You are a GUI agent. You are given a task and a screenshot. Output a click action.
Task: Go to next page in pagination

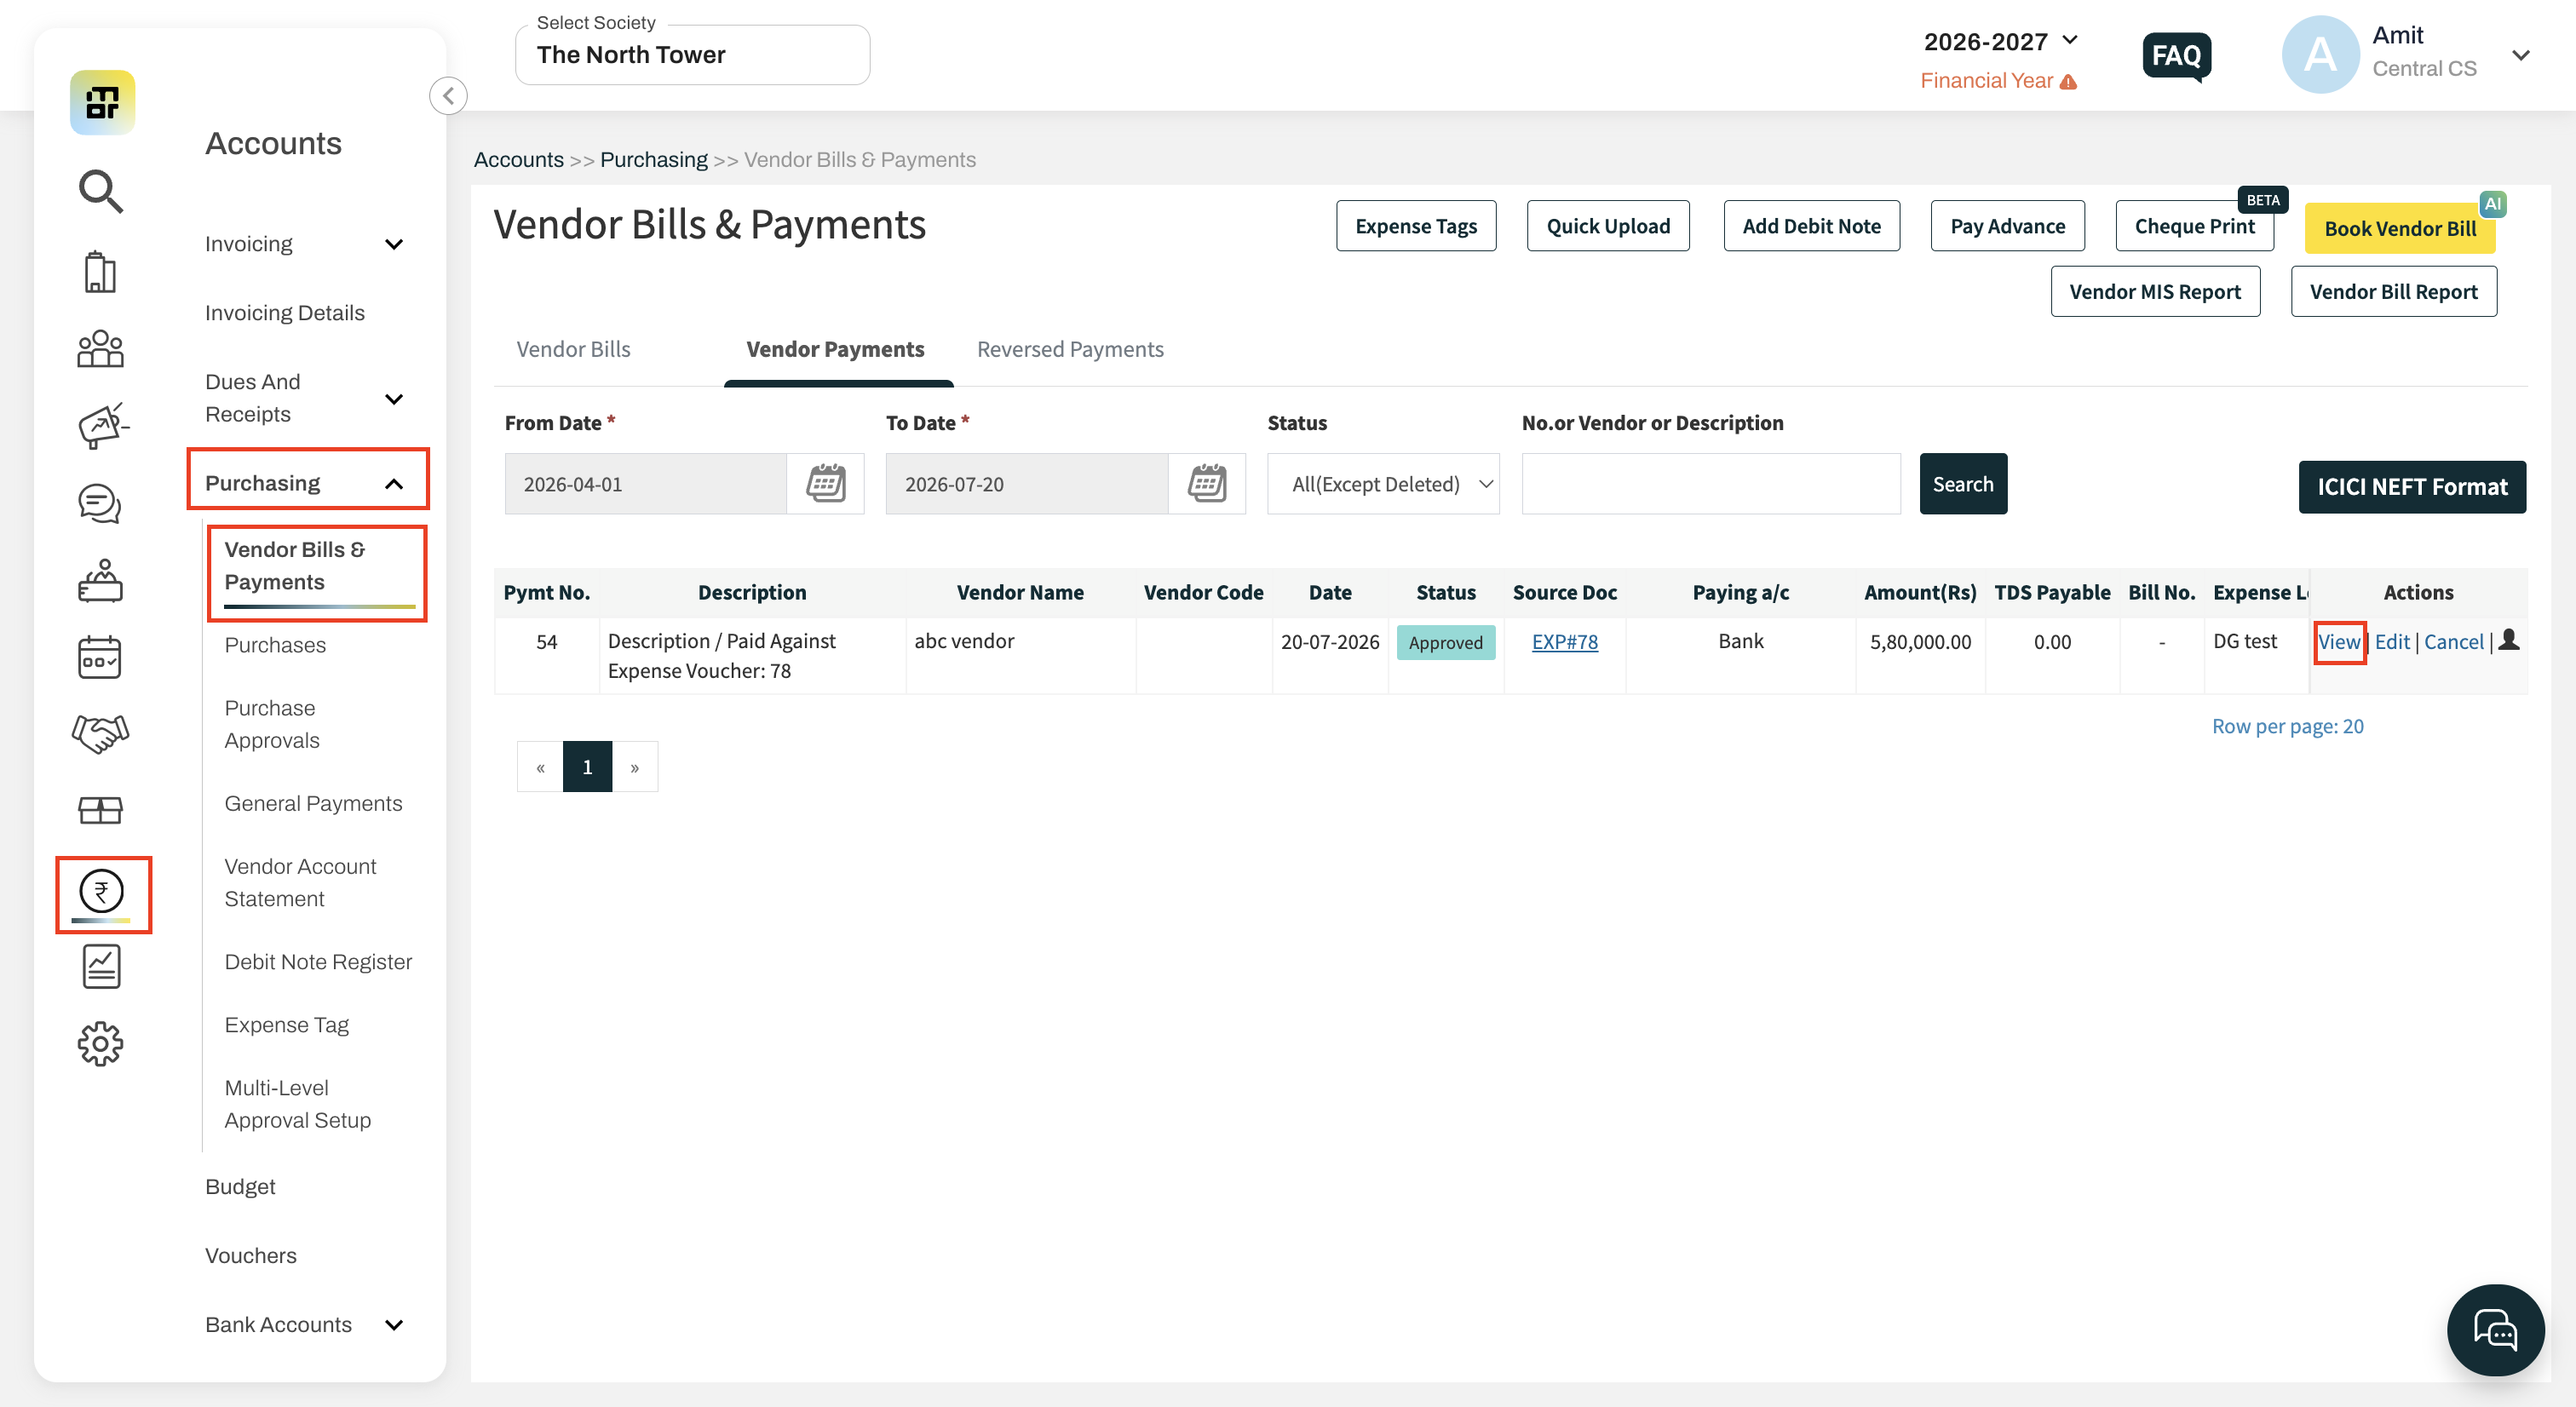[635, 767]
